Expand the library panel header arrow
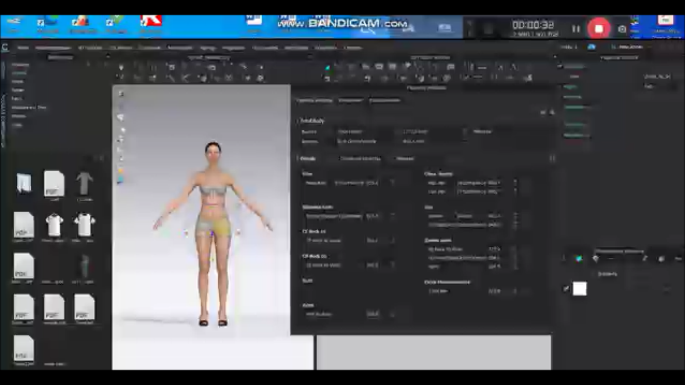 pyautogui.click(x=107, y=57)
